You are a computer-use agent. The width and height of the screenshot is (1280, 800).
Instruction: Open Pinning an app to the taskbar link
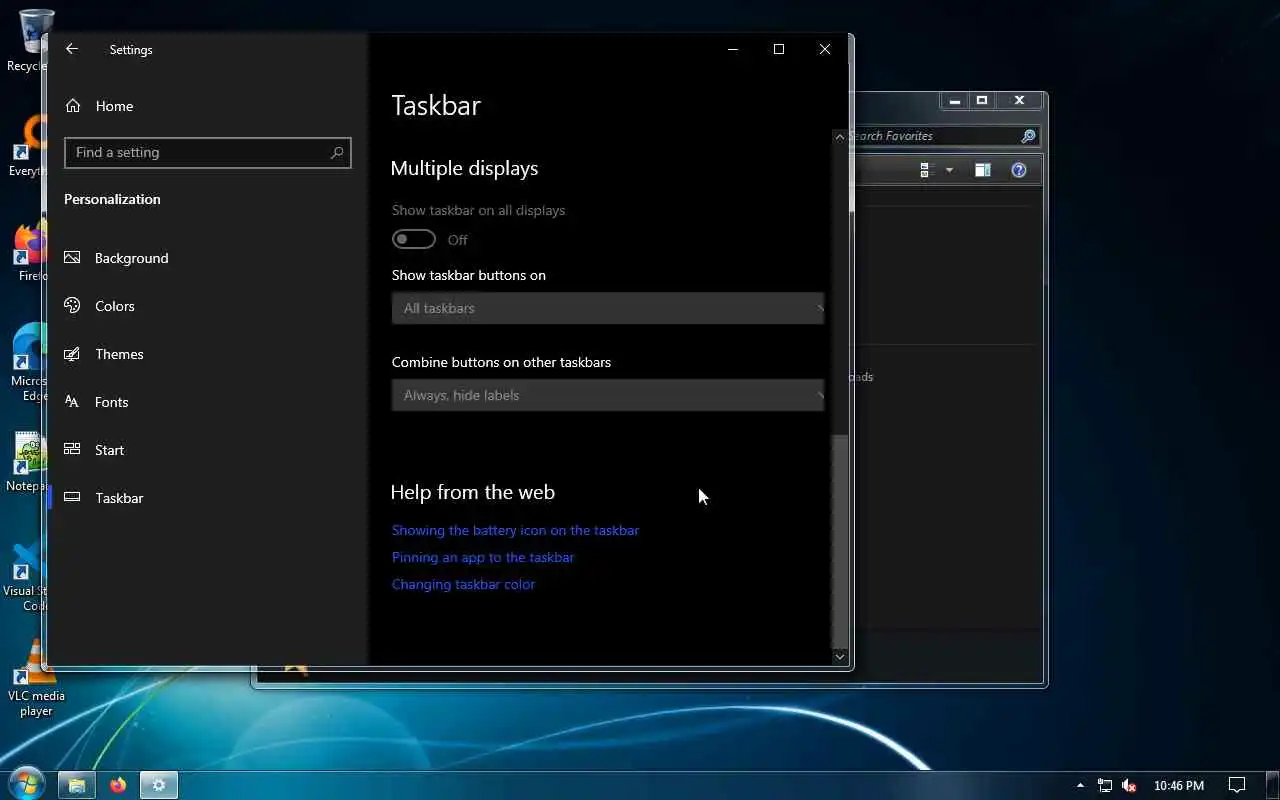[483, 557]
